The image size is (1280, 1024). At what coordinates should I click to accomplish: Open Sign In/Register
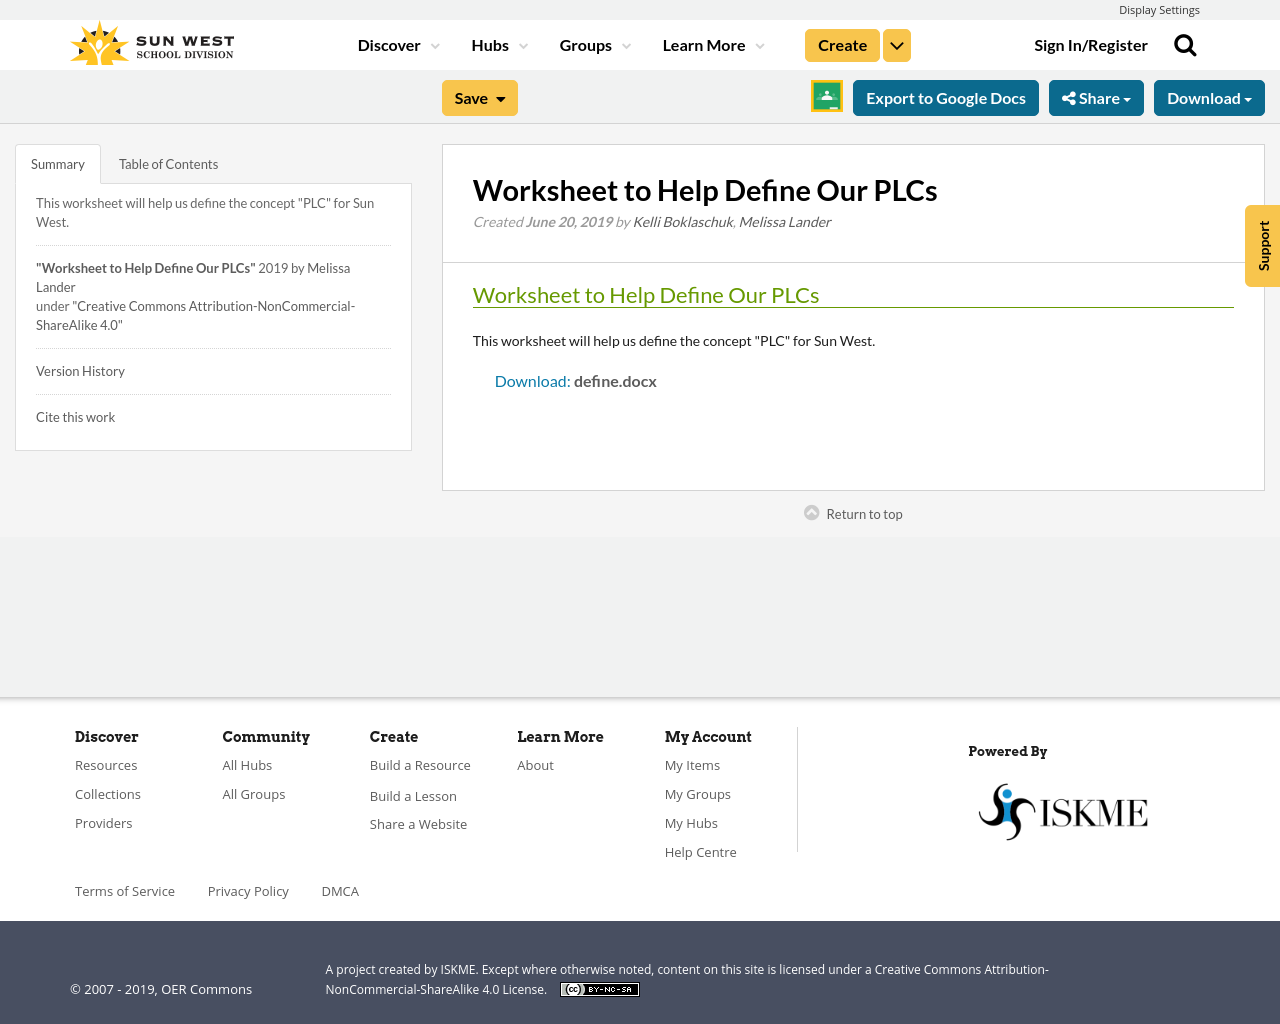(x=1090, y=43)
